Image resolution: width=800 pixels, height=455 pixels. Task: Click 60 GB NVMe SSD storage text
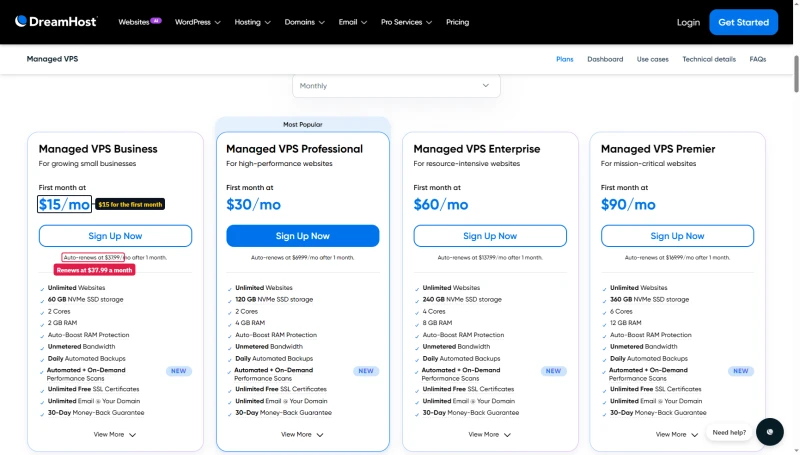[x=85, y=299]
